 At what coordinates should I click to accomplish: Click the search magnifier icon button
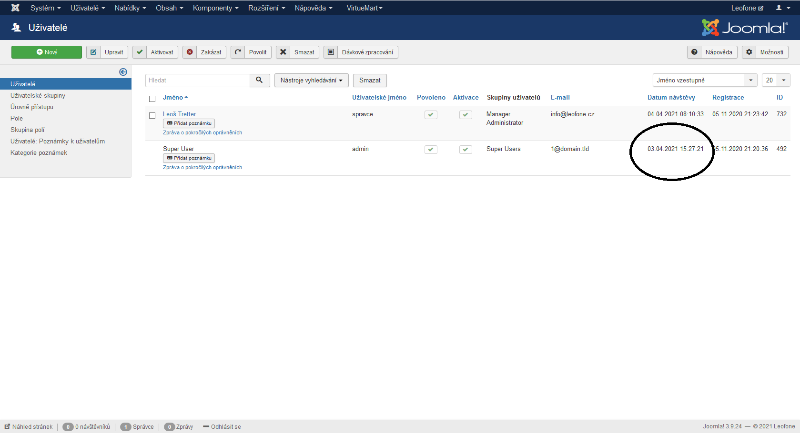[259, 80]
